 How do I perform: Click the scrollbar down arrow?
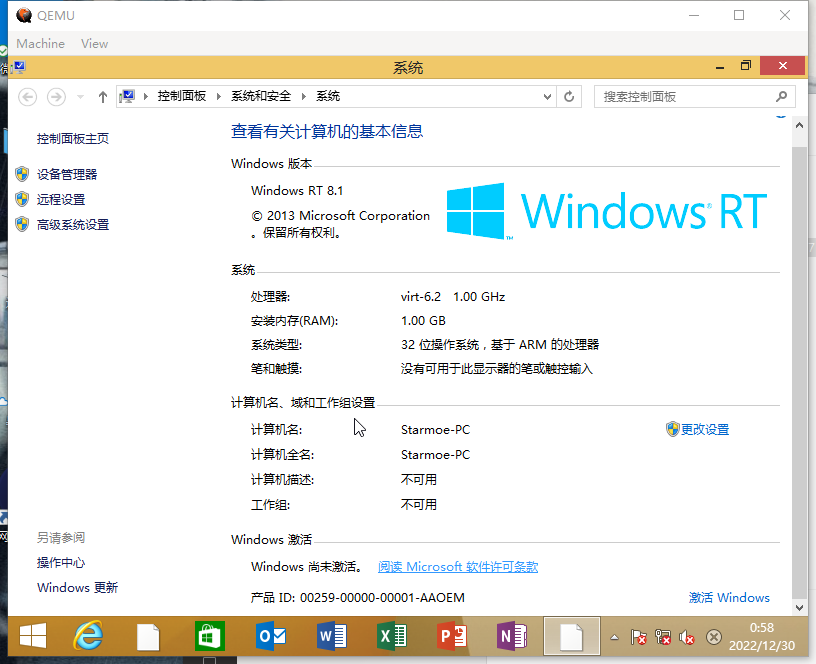pyautogui.click(x=799, y=607)
